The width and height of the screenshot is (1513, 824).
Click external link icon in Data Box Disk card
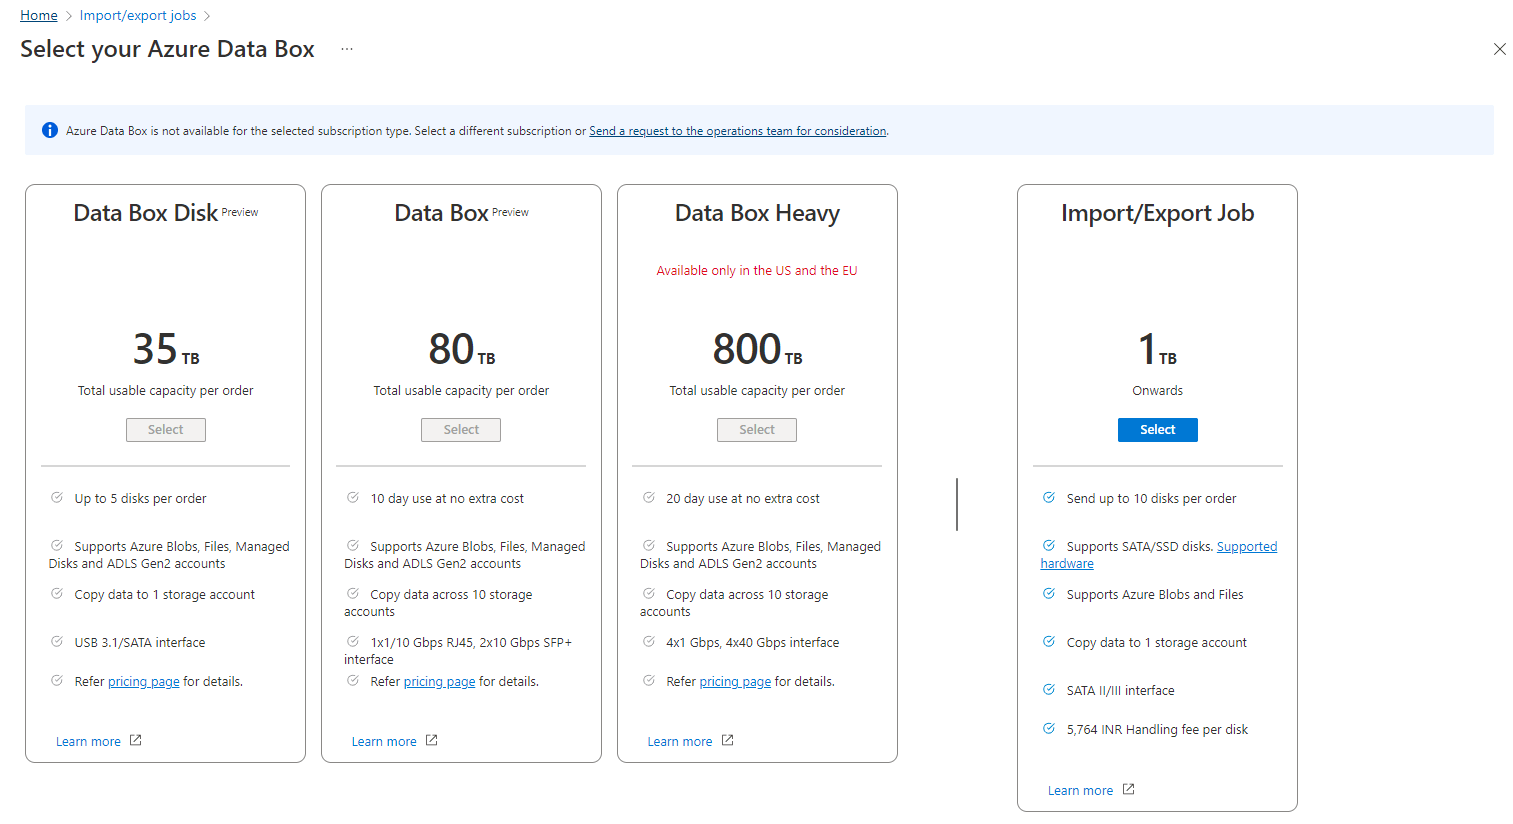[136, 741]
